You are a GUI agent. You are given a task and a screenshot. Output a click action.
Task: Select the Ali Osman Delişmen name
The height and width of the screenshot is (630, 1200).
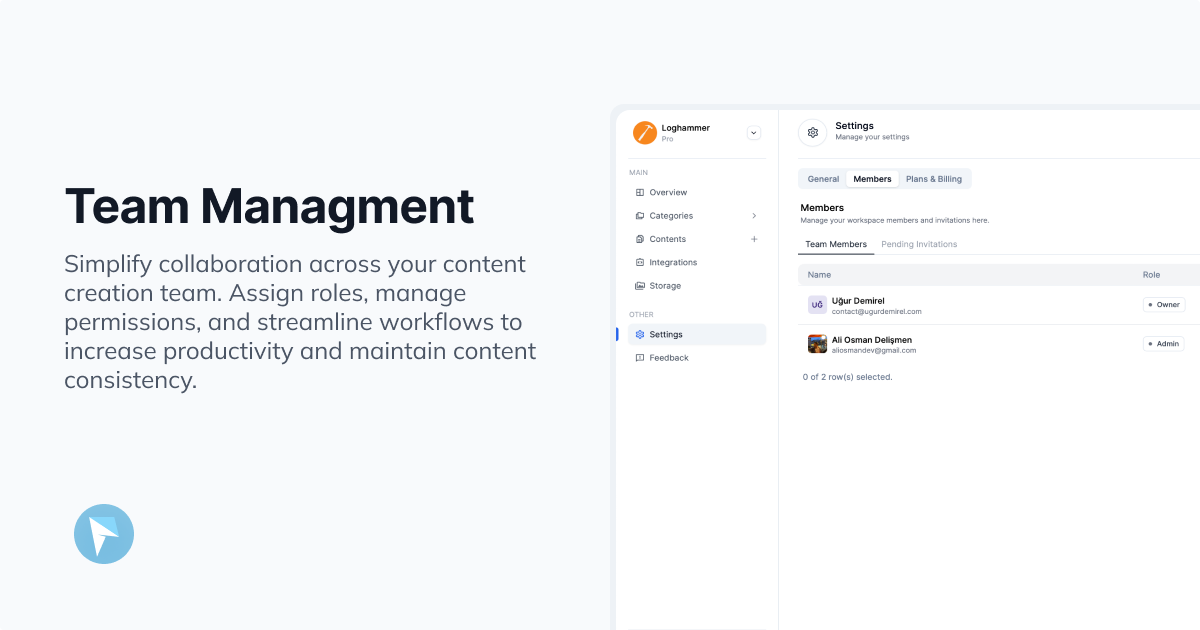point(872,340)
